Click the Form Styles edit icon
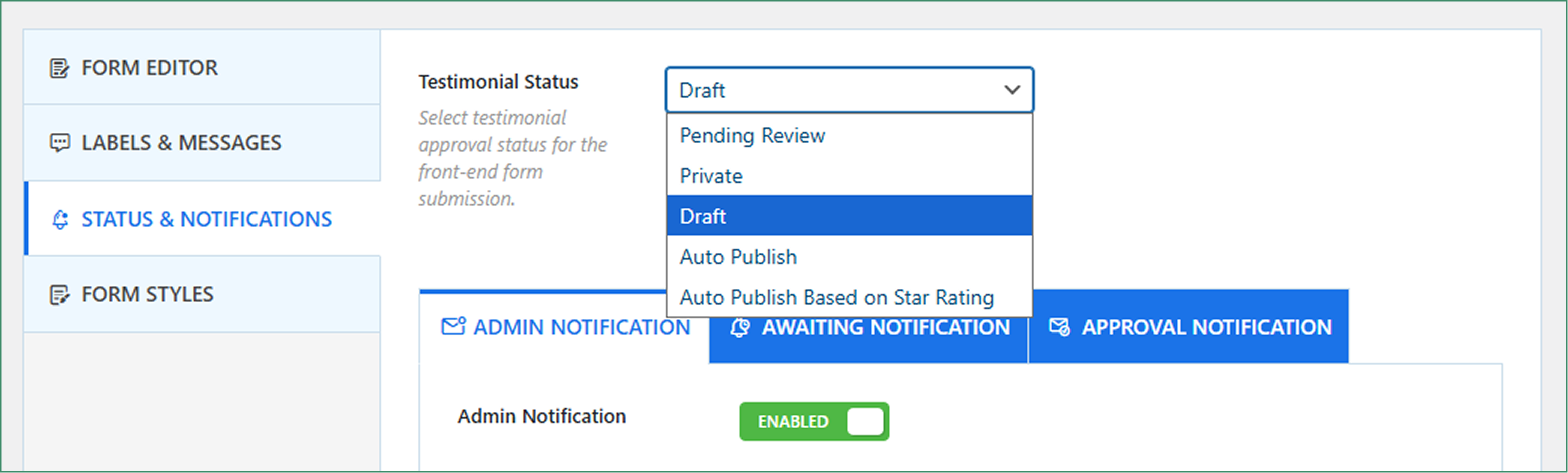 (60, 295)
